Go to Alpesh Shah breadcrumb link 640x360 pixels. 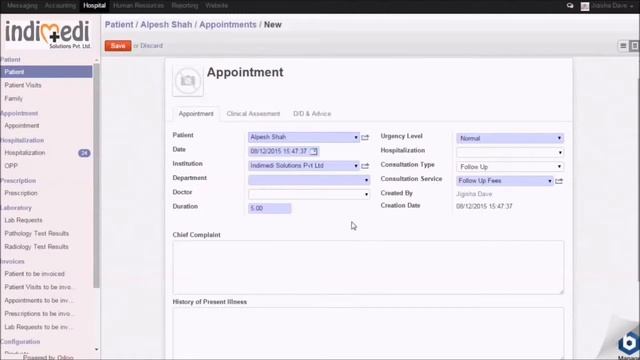[166, 25]
